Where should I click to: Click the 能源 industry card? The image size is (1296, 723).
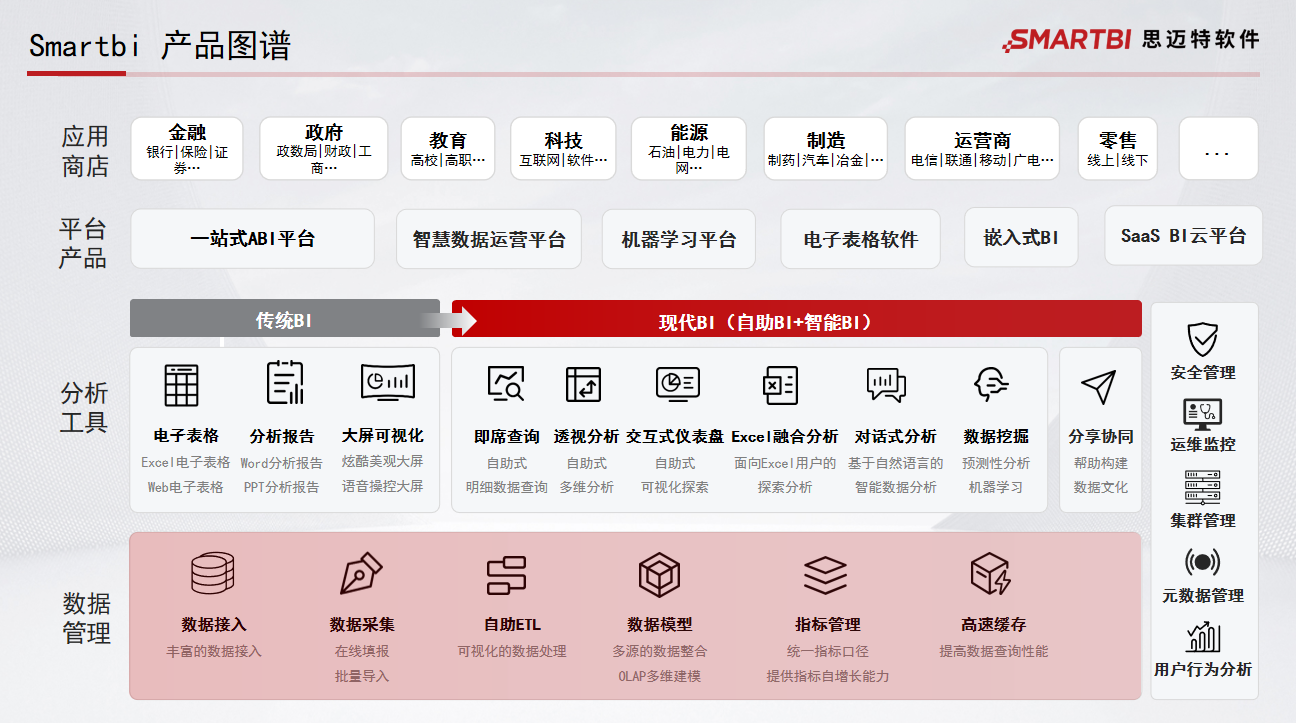coord(688,149)
